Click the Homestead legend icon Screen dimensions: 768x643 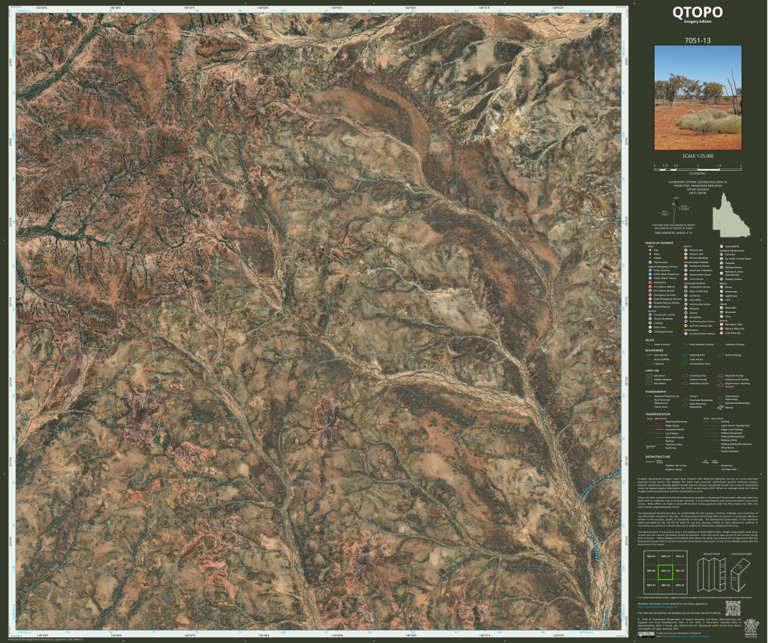click(650, 262)
